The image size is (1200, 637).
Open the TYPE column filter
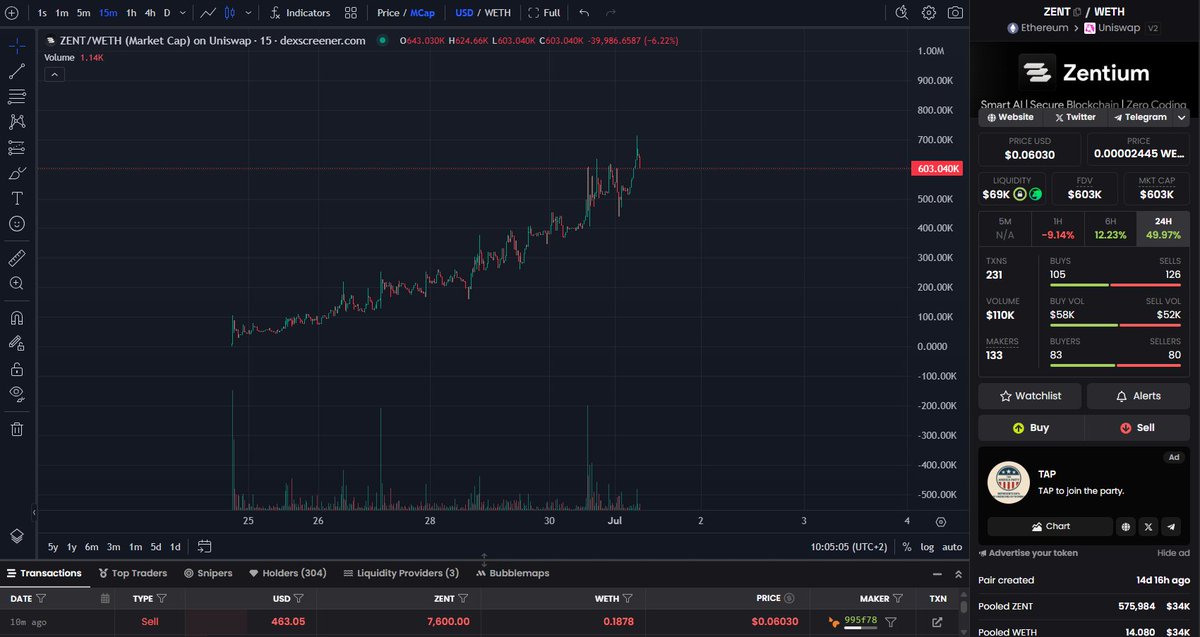[161, 599]
